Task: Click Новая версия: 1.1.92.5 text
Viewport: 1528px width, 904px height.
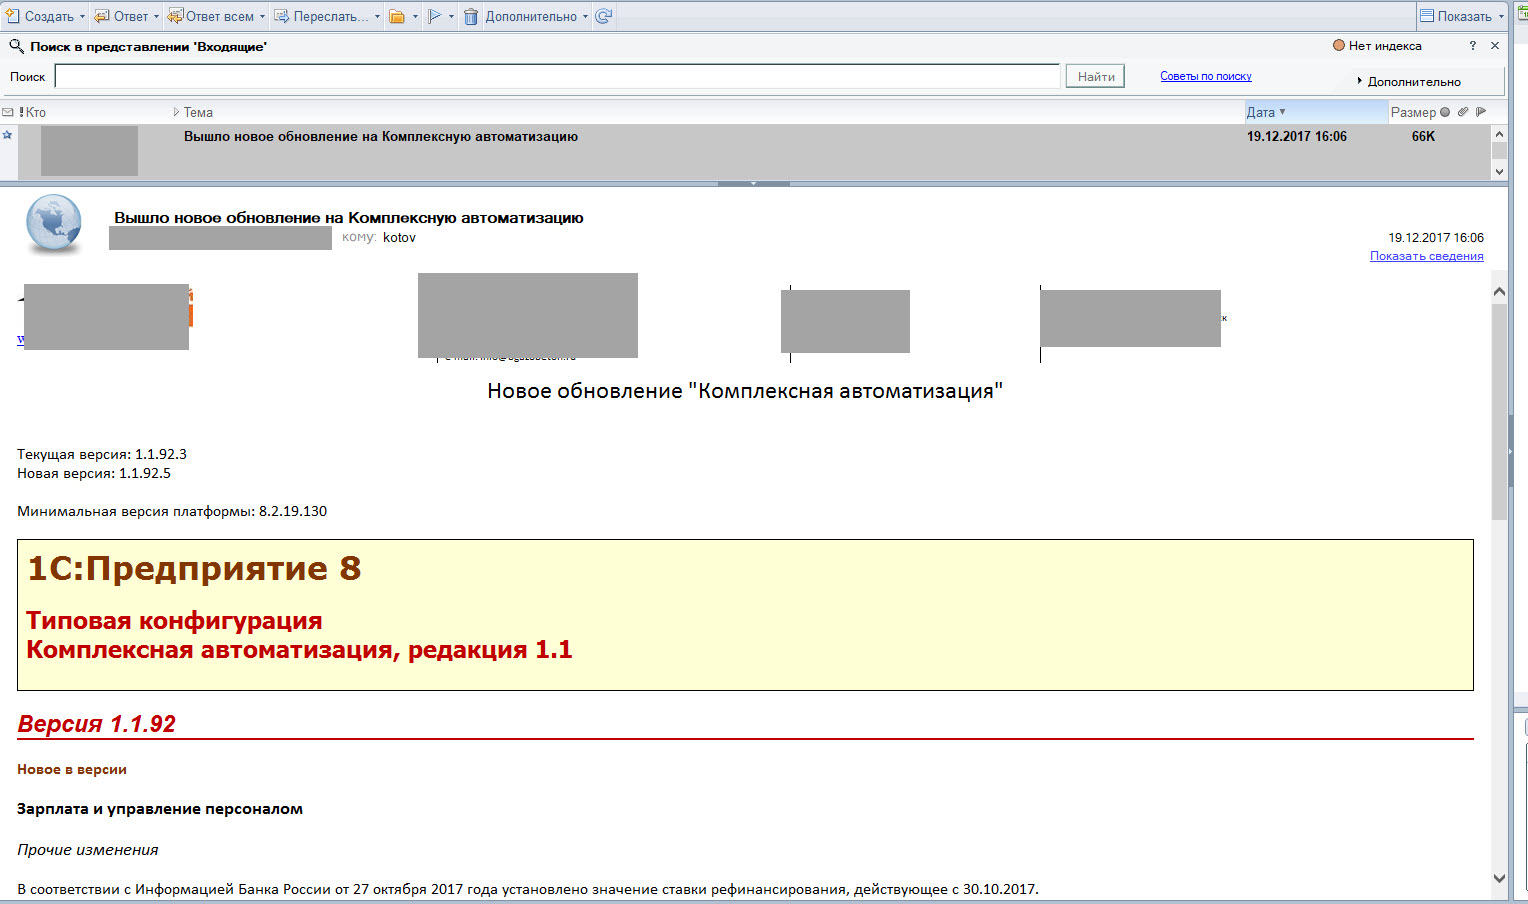Action: [94, 473]
